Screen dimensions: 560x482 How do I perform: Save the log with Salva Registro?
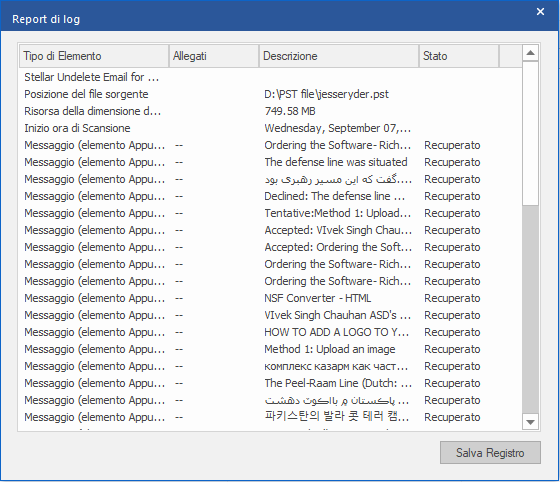click(x=490, y=453)
